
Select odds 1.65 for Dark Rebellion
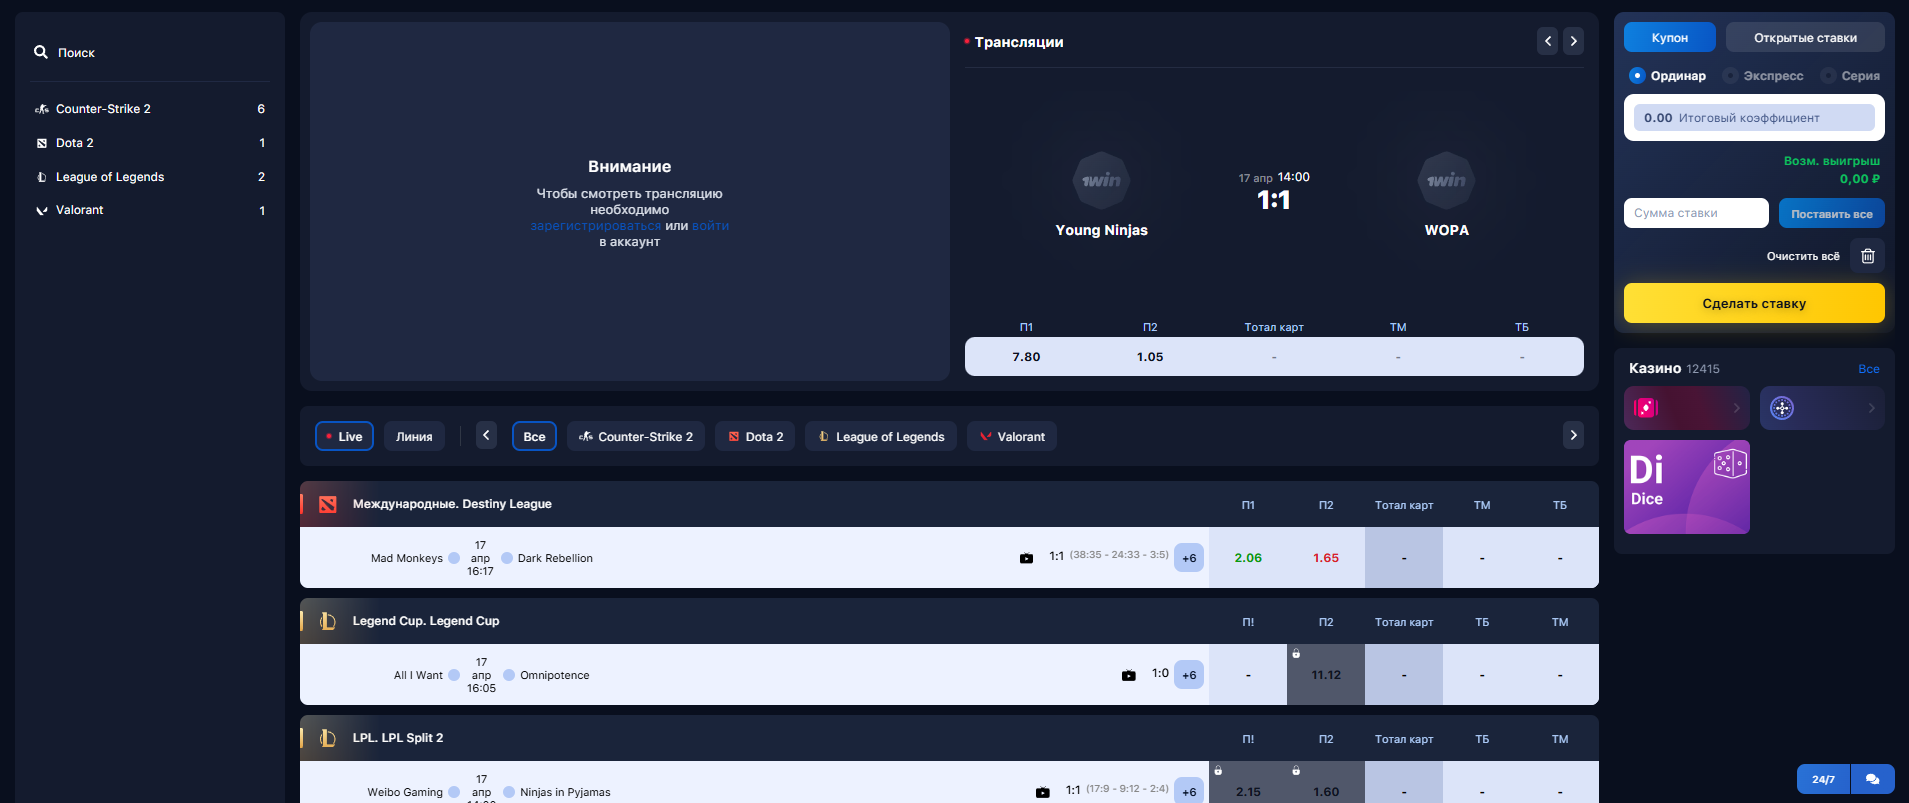1326,558
